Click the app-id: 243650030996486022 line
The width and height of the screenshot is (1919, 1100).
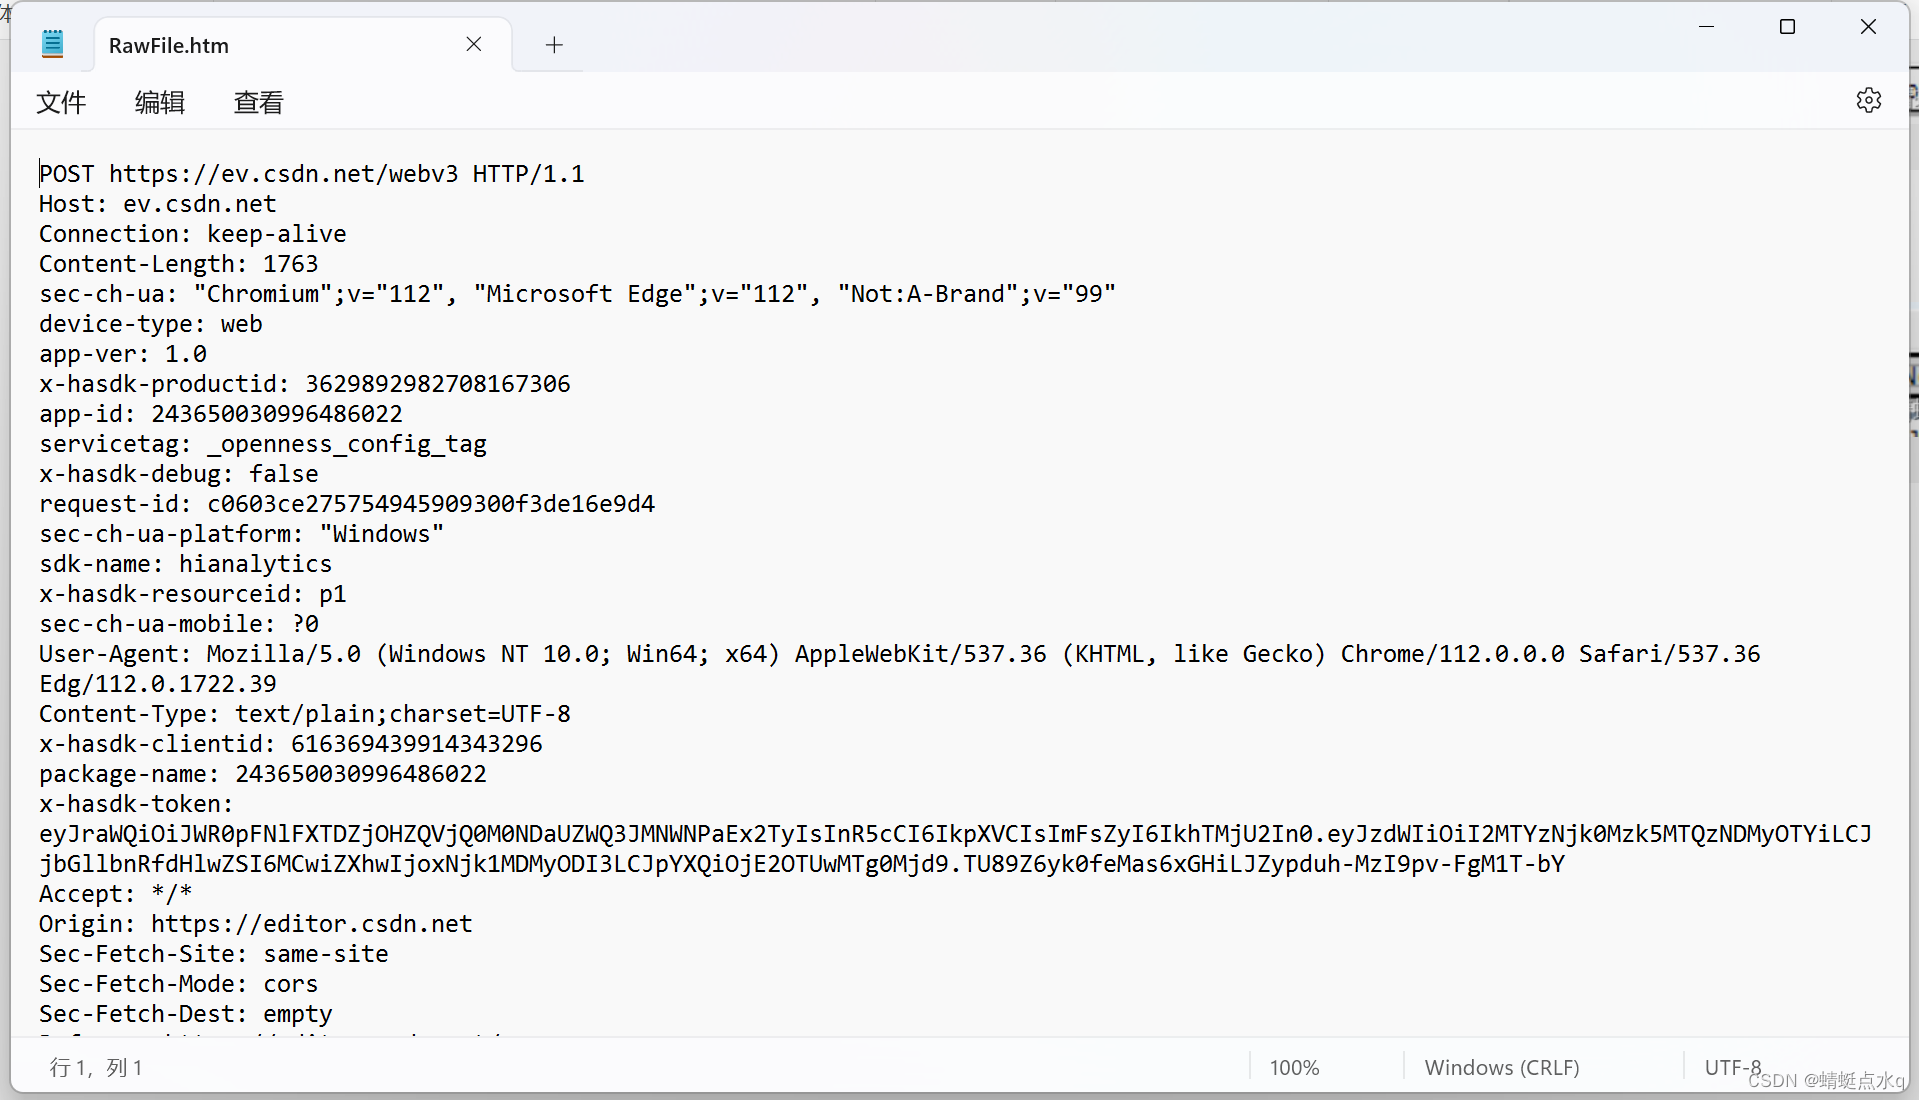[x=220, y=414]
